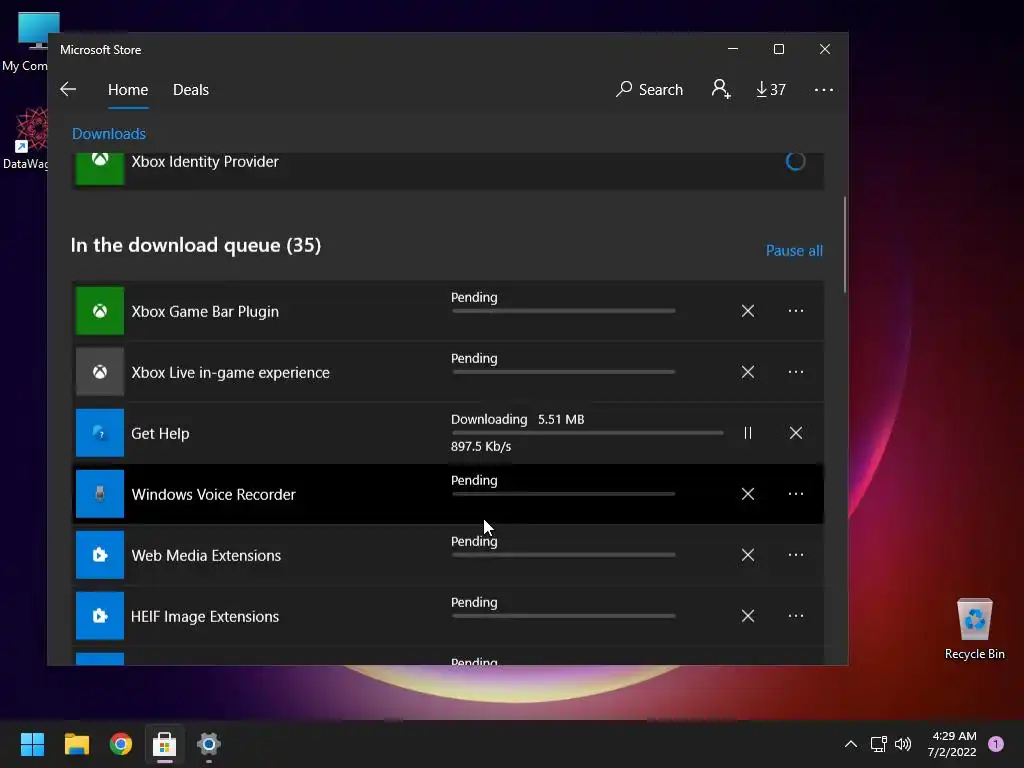Click the Xbox Identity Provider app icon
The width and height of the screenshot is (1024, 768).
[100, 168]
